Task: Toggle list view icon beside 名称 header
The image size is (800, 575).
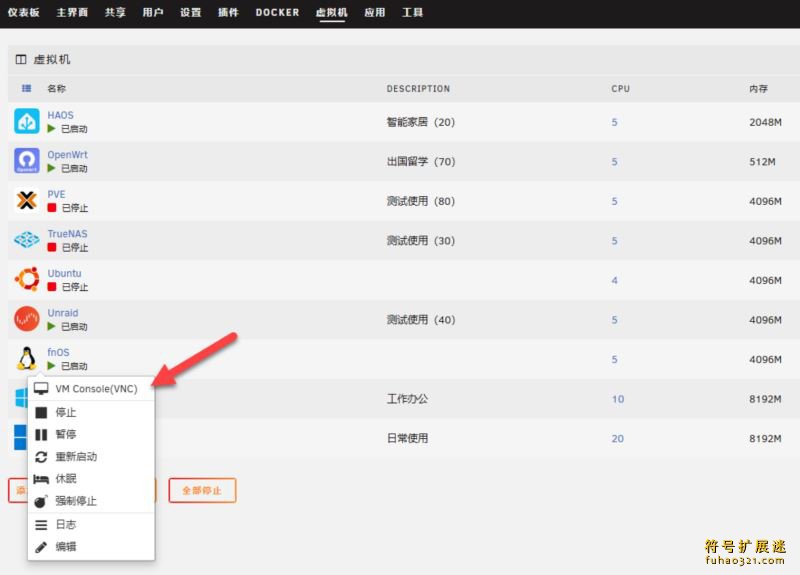Action: point(27,88)
